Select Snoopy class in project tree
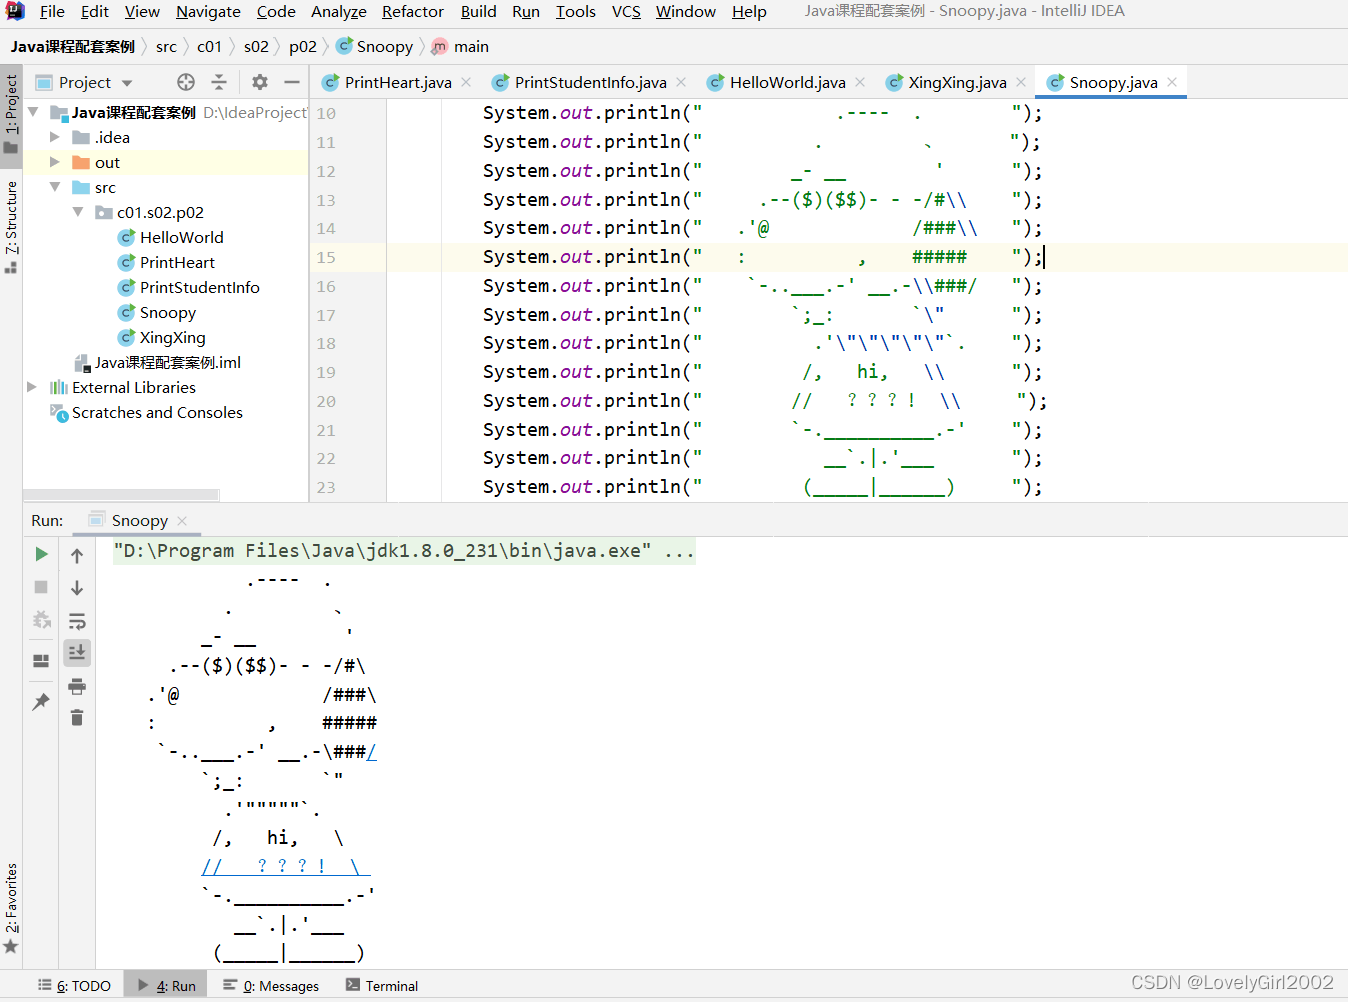1348x1002 pixels. [156, 312]
